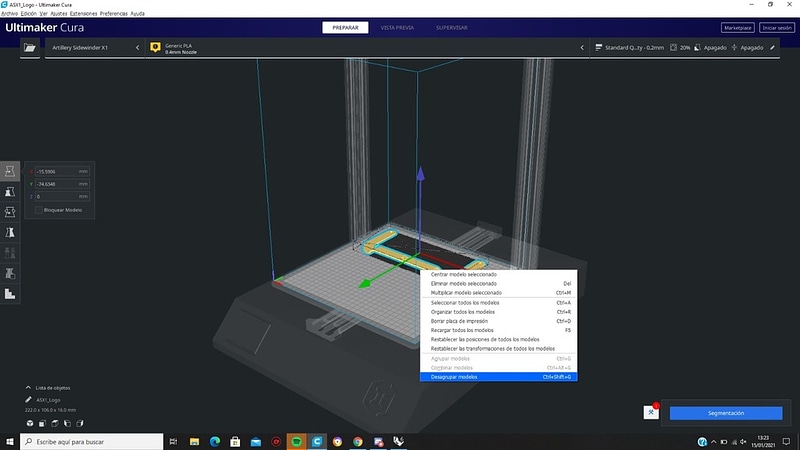Image resolution: width=800 pixels, height=450 pixels.
Task: Click the support Apagado icon
Action: pos(697,47)
